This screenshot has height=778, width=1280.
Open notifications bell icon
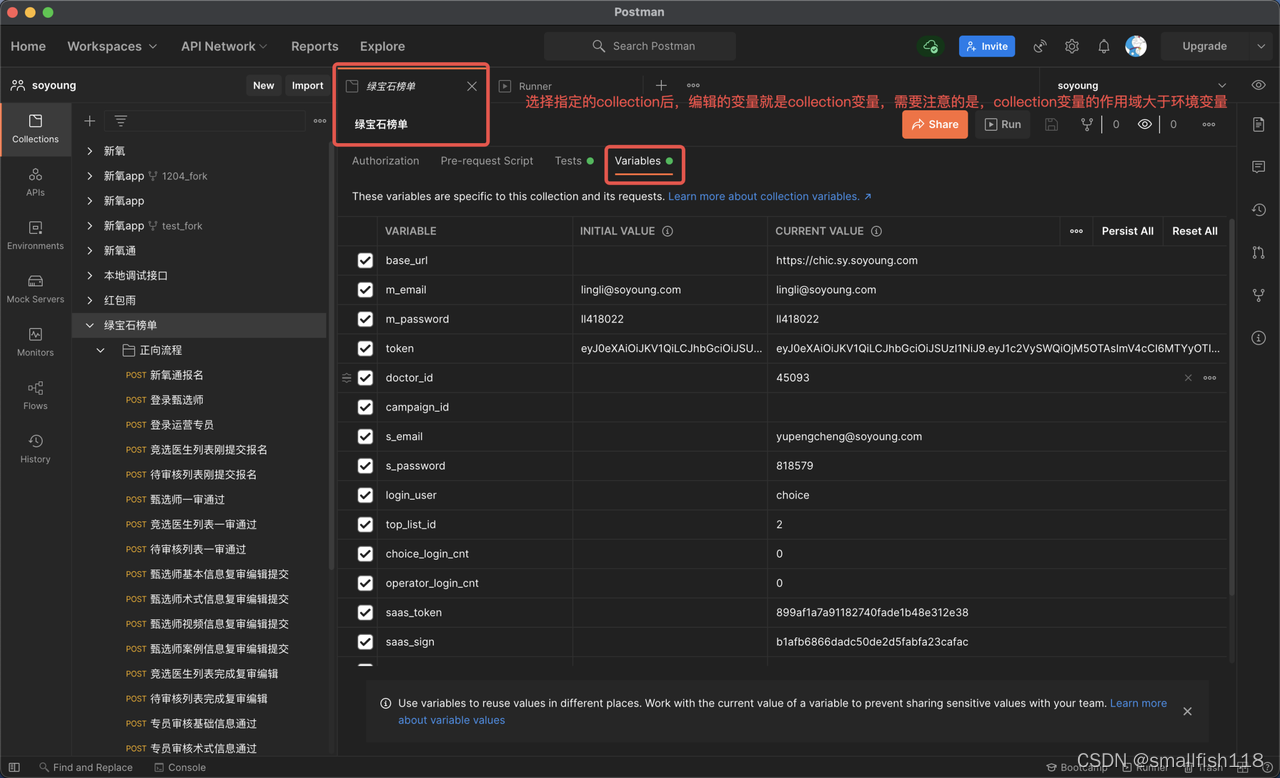tap(1104, 46)
